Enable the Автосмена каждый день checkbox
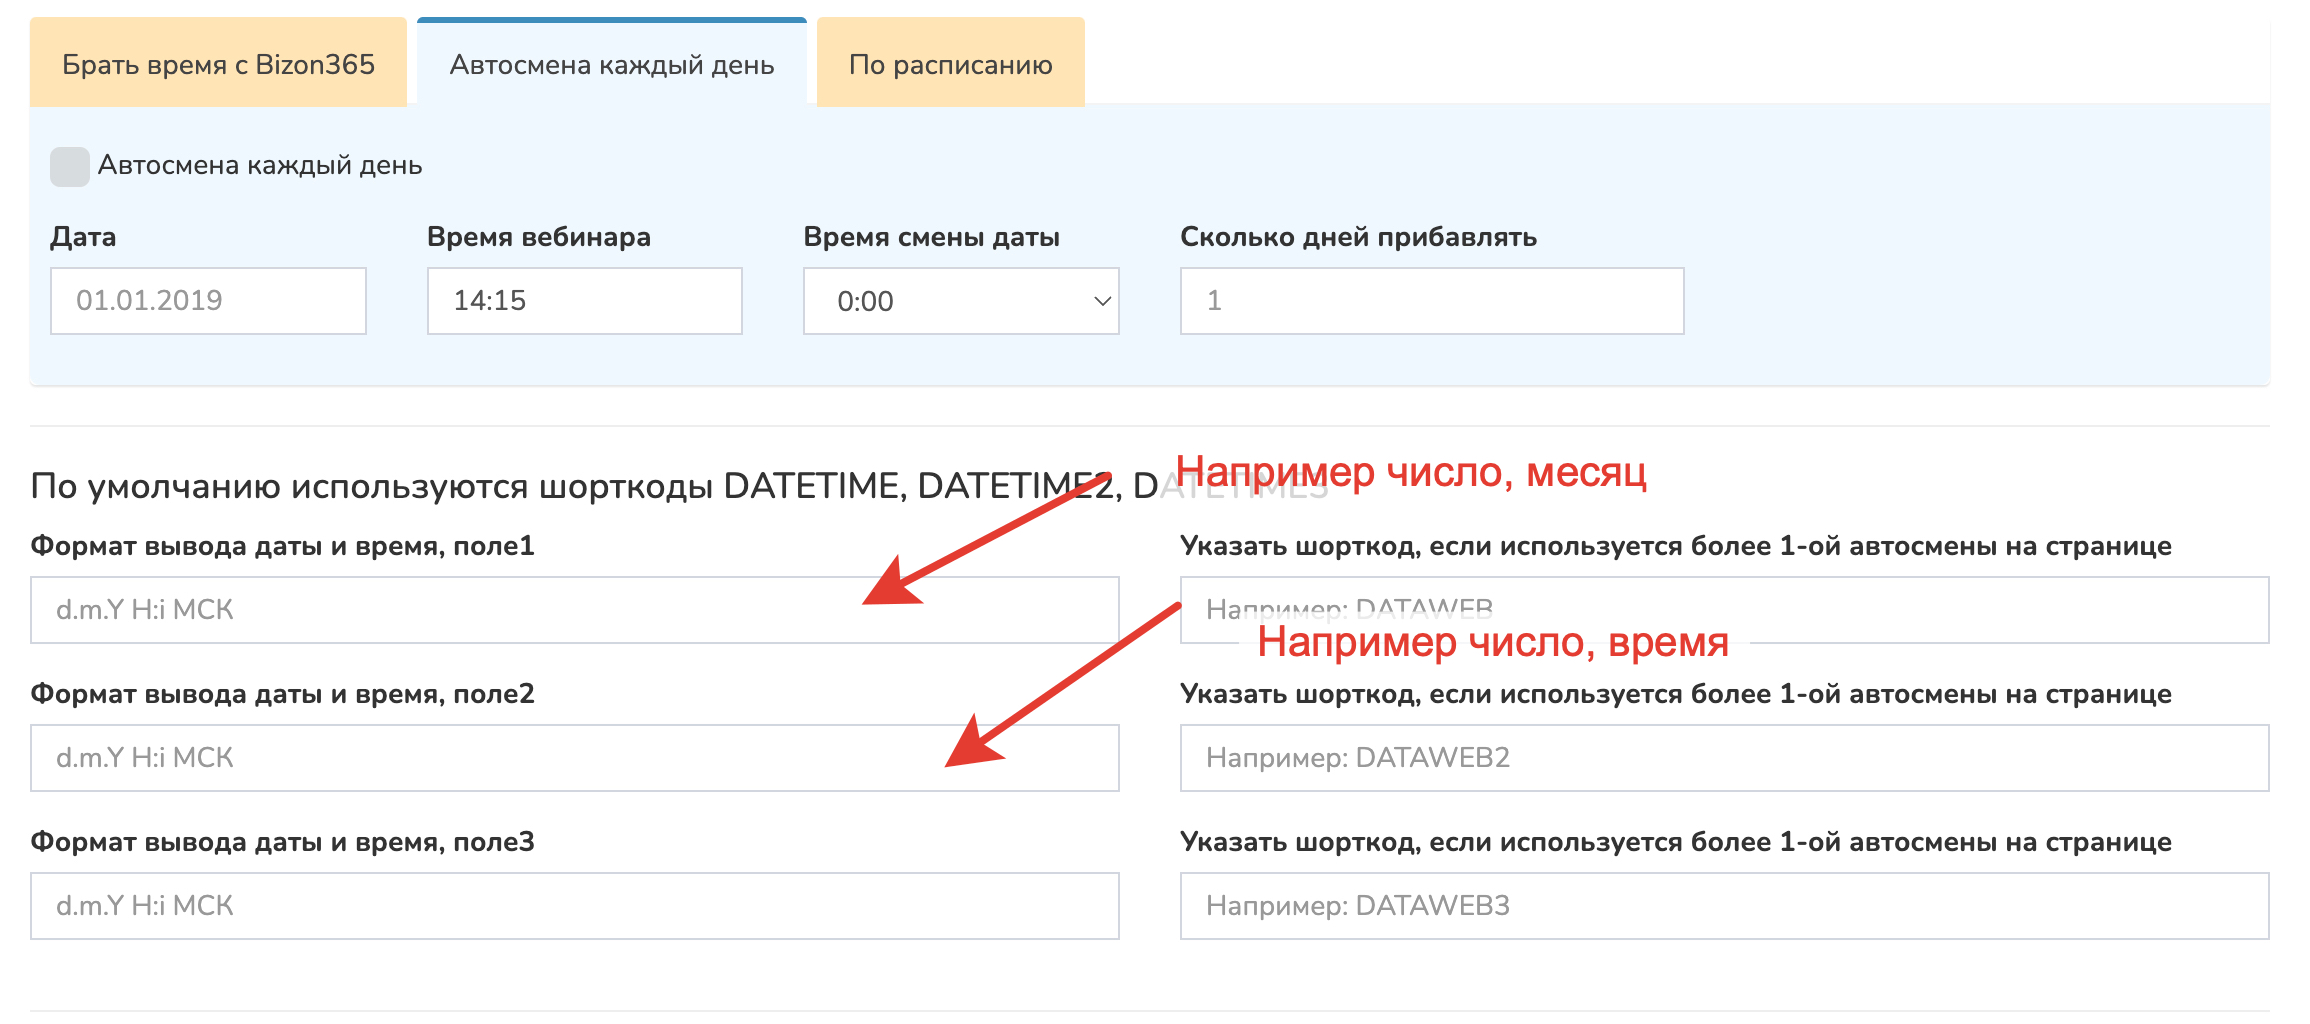This screenshot has width=2310, height=1024. point(70,166)
